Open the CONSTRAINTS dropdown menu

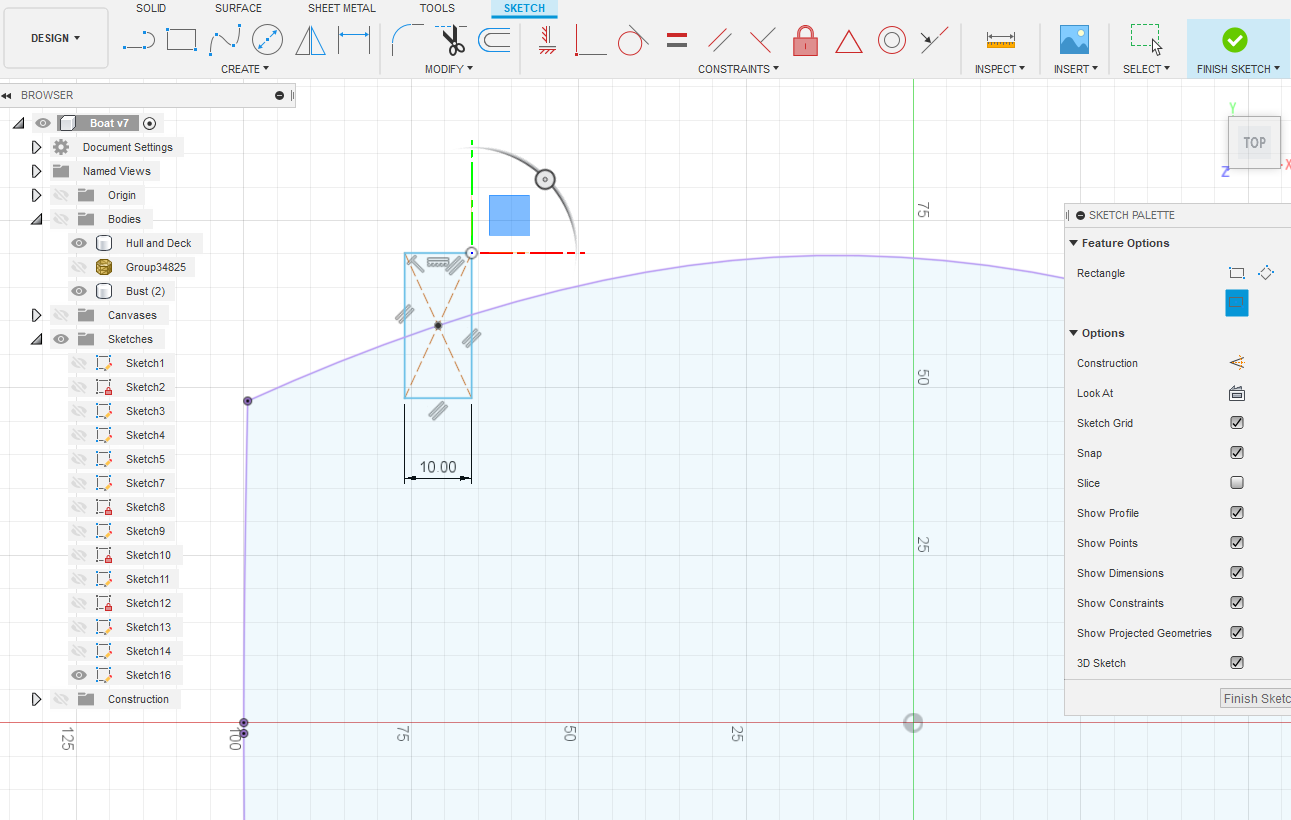tap(739, 69)
